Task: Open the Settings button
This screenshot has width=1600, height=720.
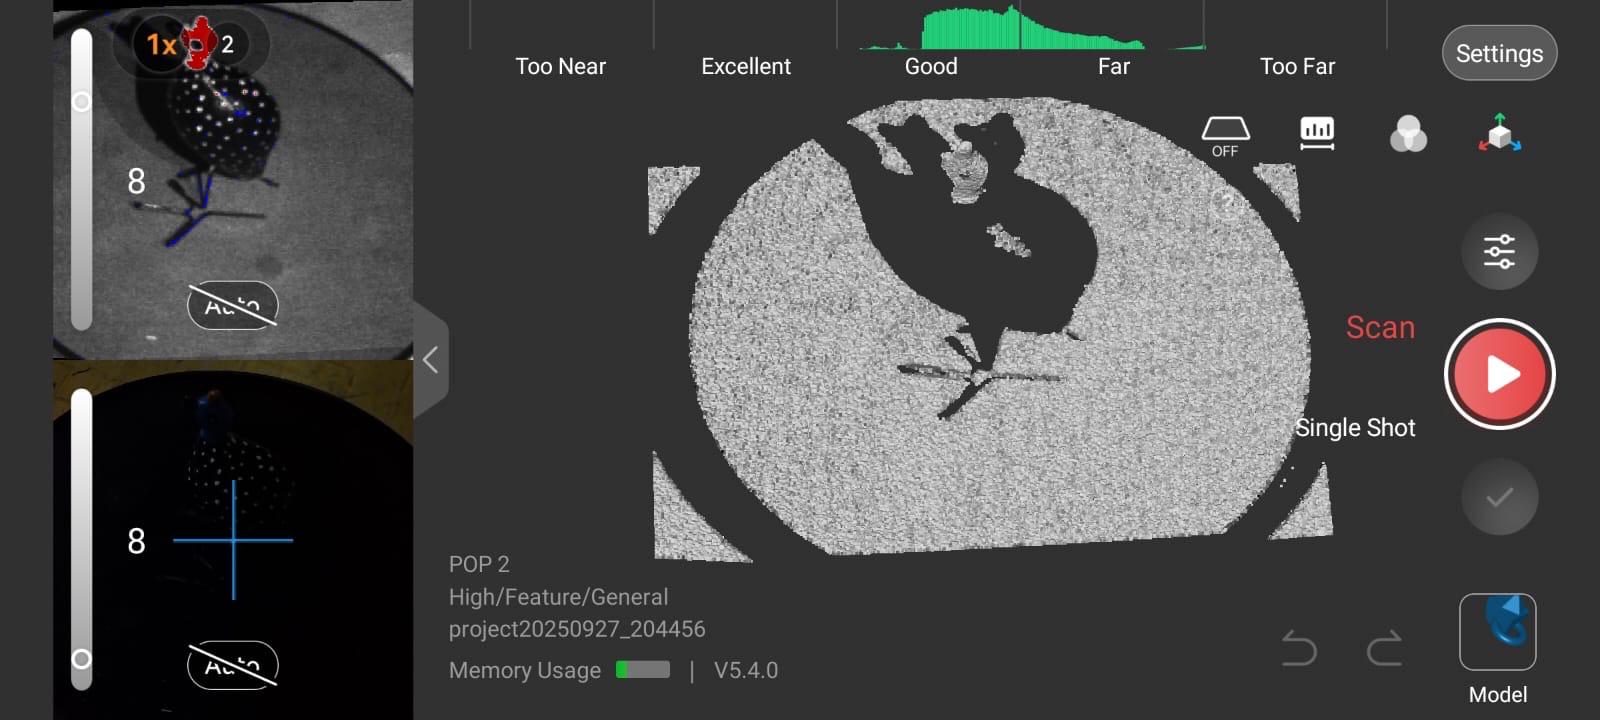Action: click(x=1498, y=53)
